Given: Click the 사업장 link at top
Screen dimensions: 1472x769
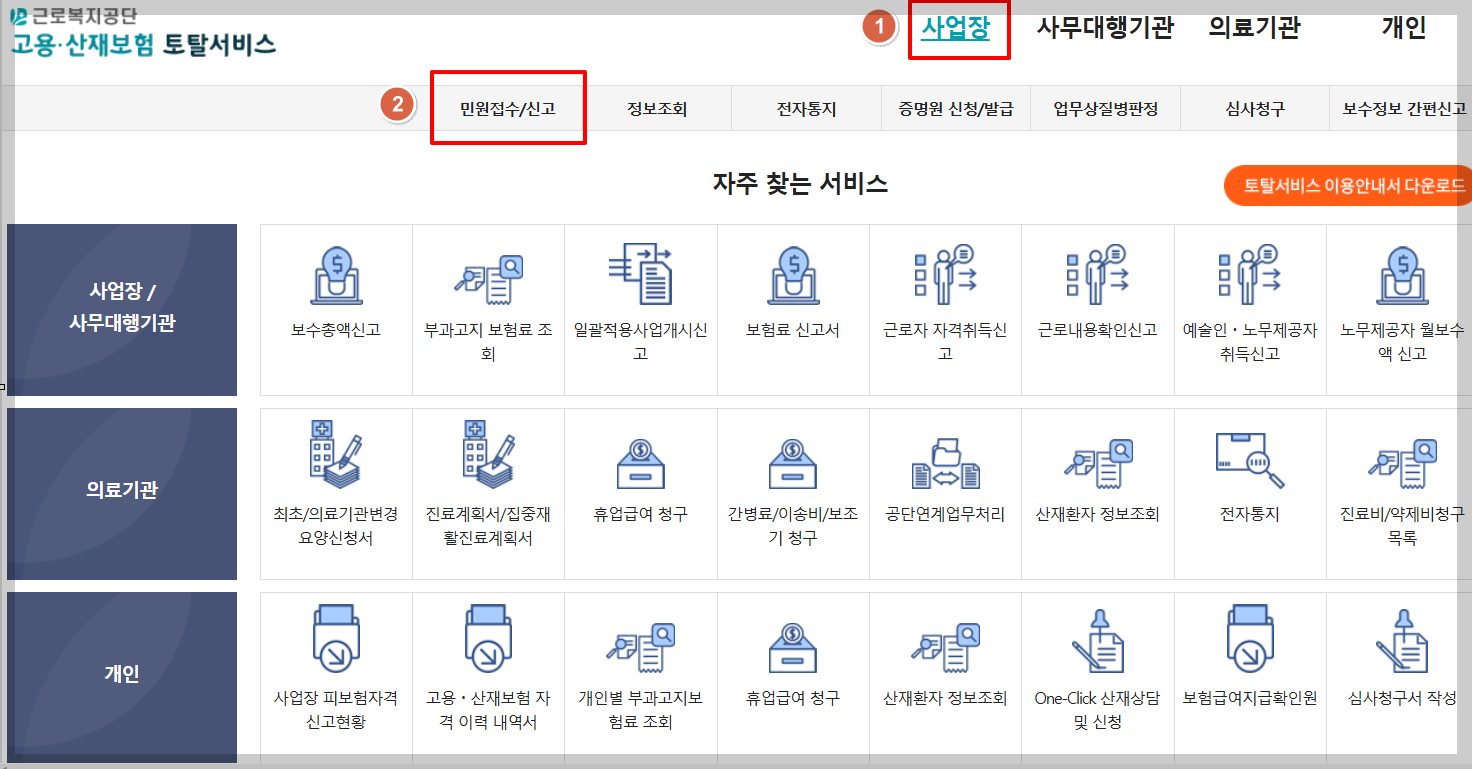Looking at the screenshot, I should pyautogui.click(x=959, y=29).
